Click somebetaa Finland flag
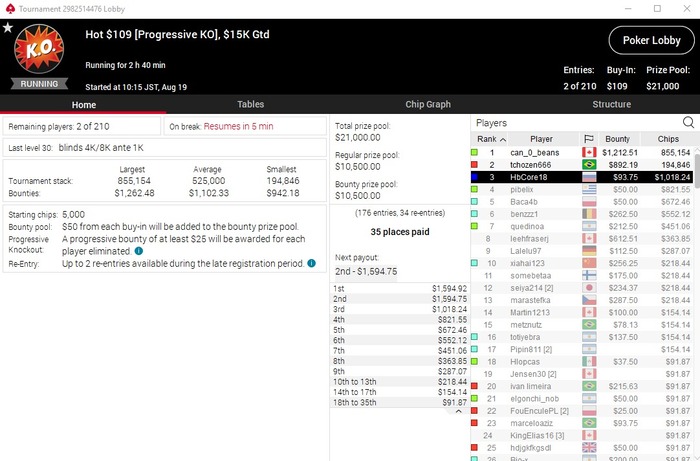The width and height of the screenshot is (700, 461). pyautogui.click(x=589, y=275)
